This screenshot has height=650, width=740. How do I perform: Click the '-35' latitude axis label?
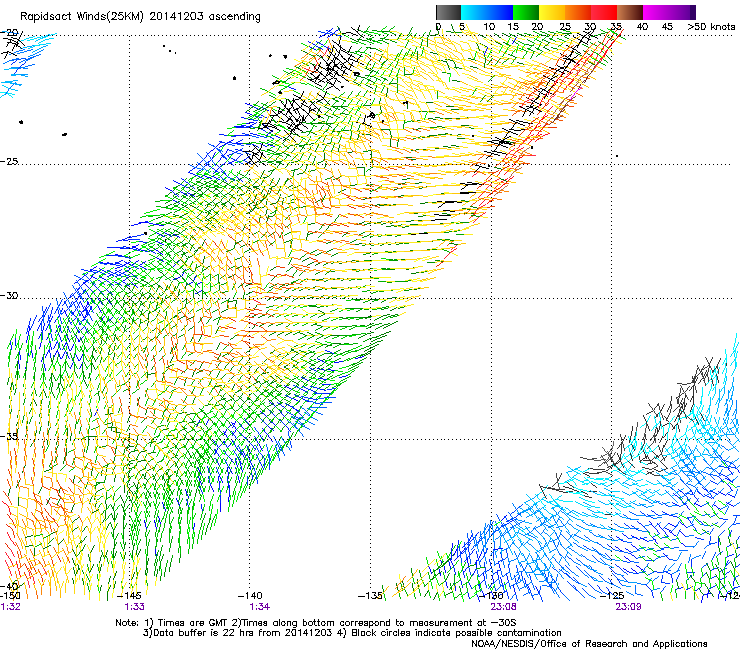9,436
